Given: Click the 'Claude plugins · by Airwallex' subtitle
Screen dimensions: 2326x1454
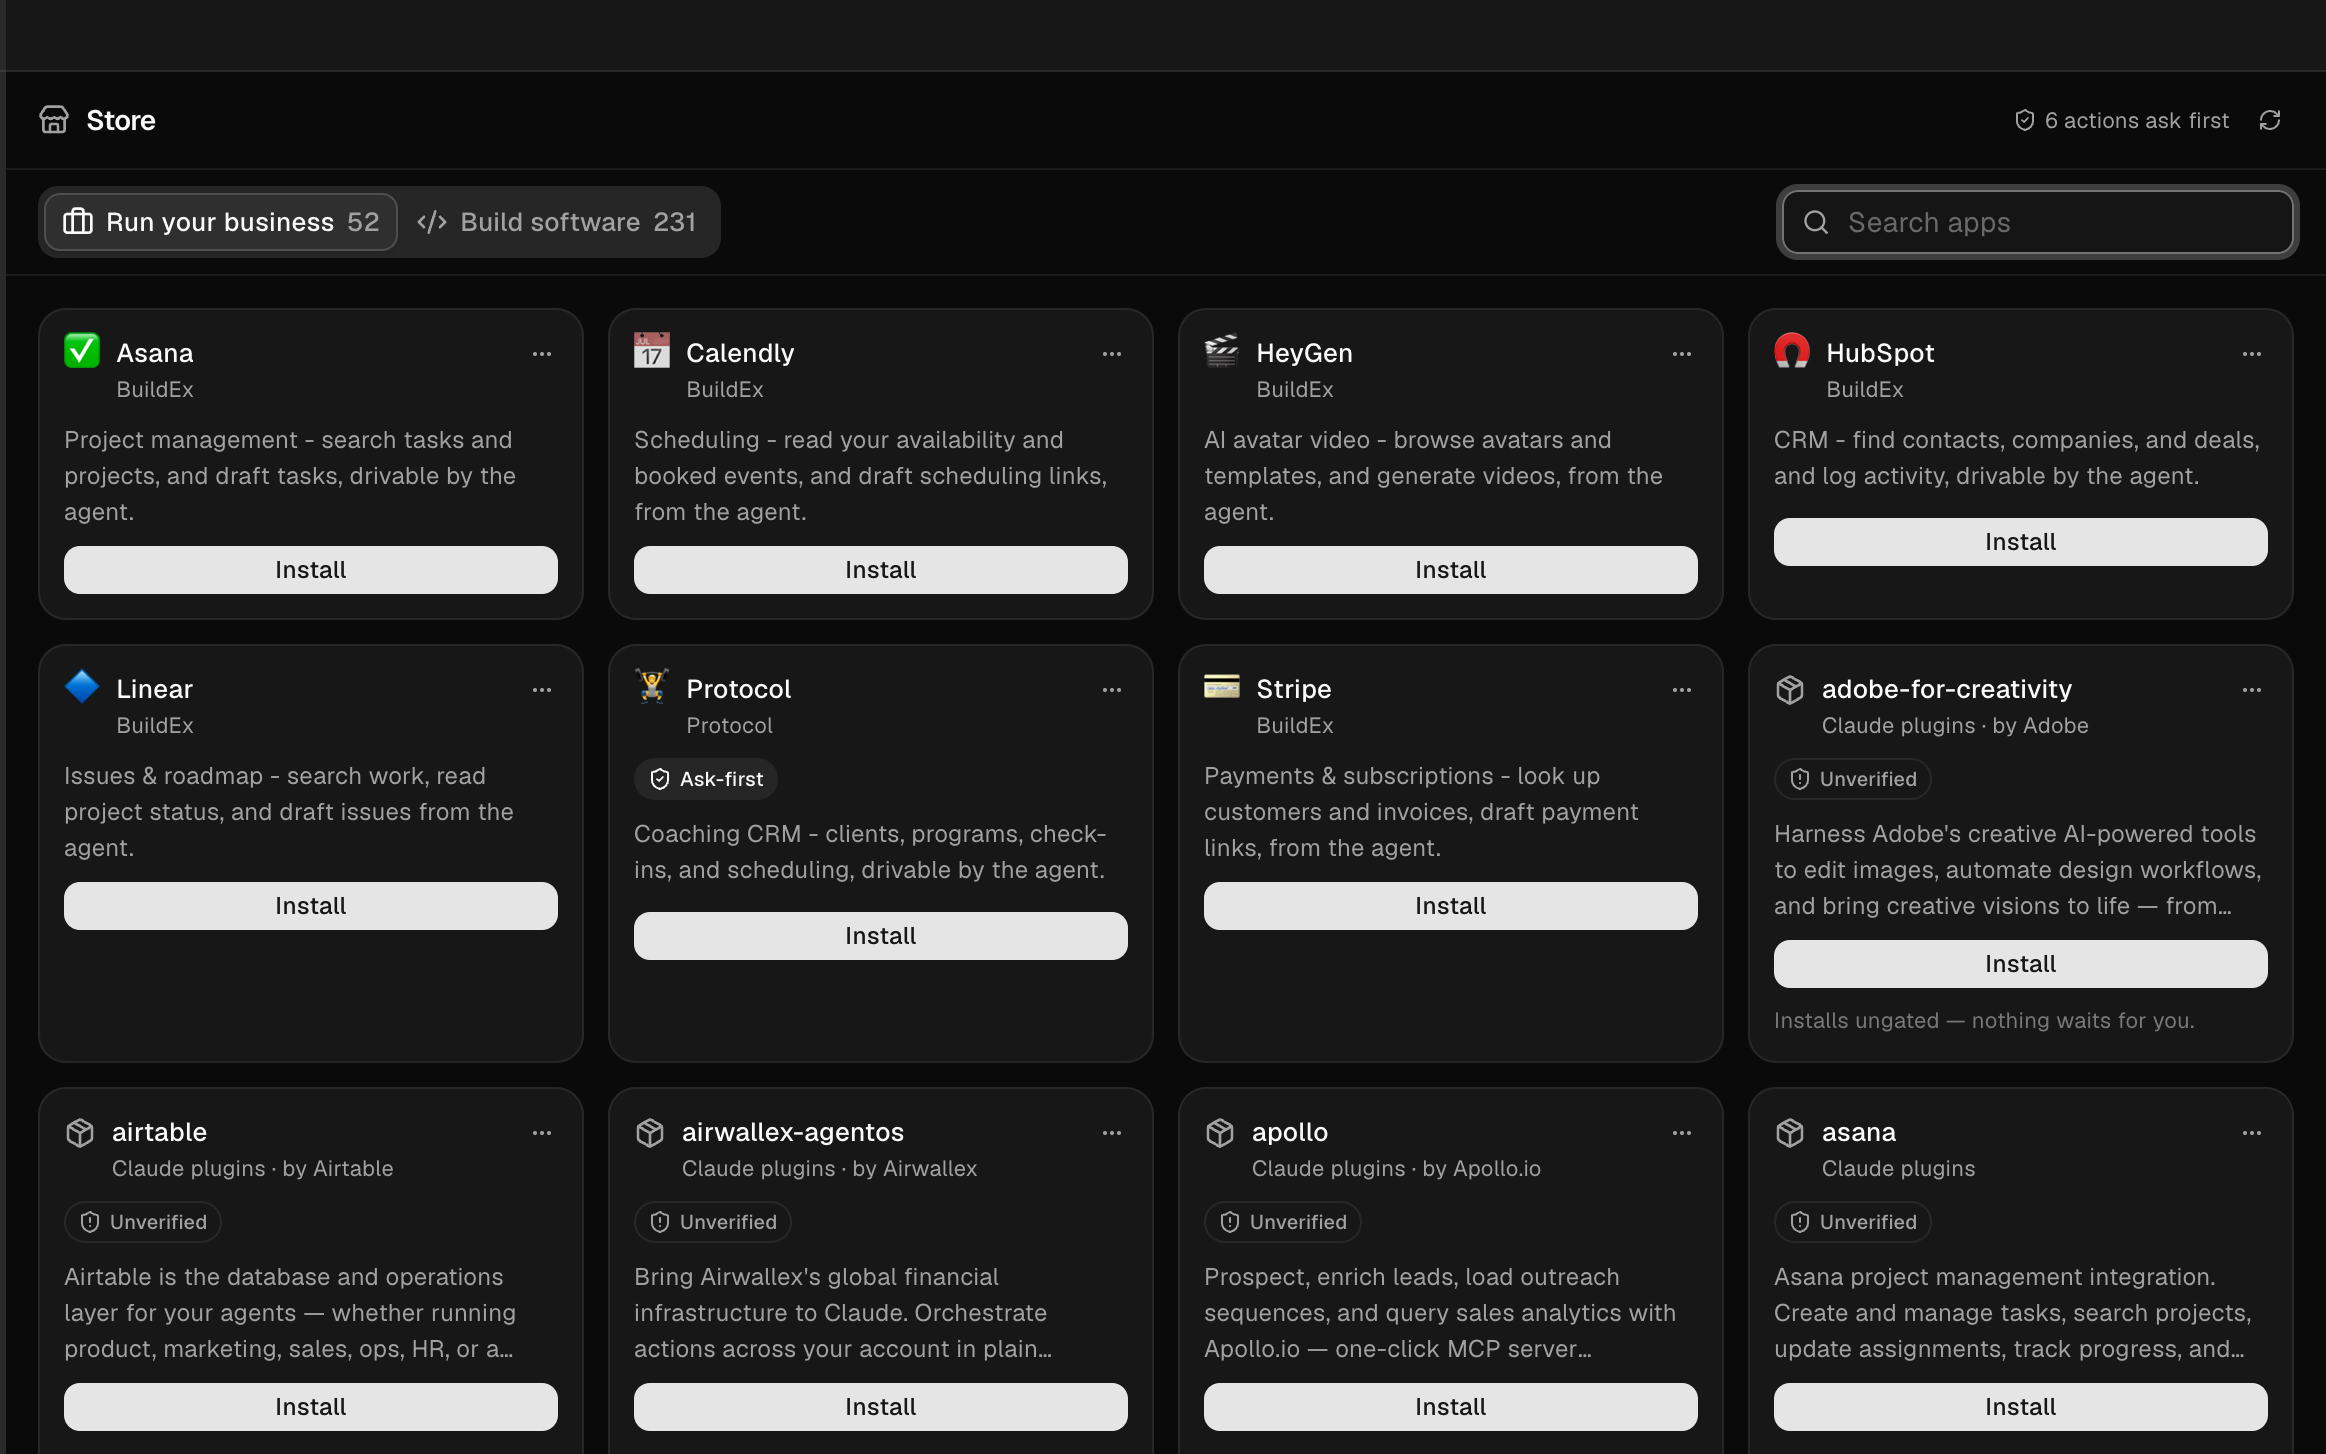Looking at the screenshot, I should point(829,1168).
